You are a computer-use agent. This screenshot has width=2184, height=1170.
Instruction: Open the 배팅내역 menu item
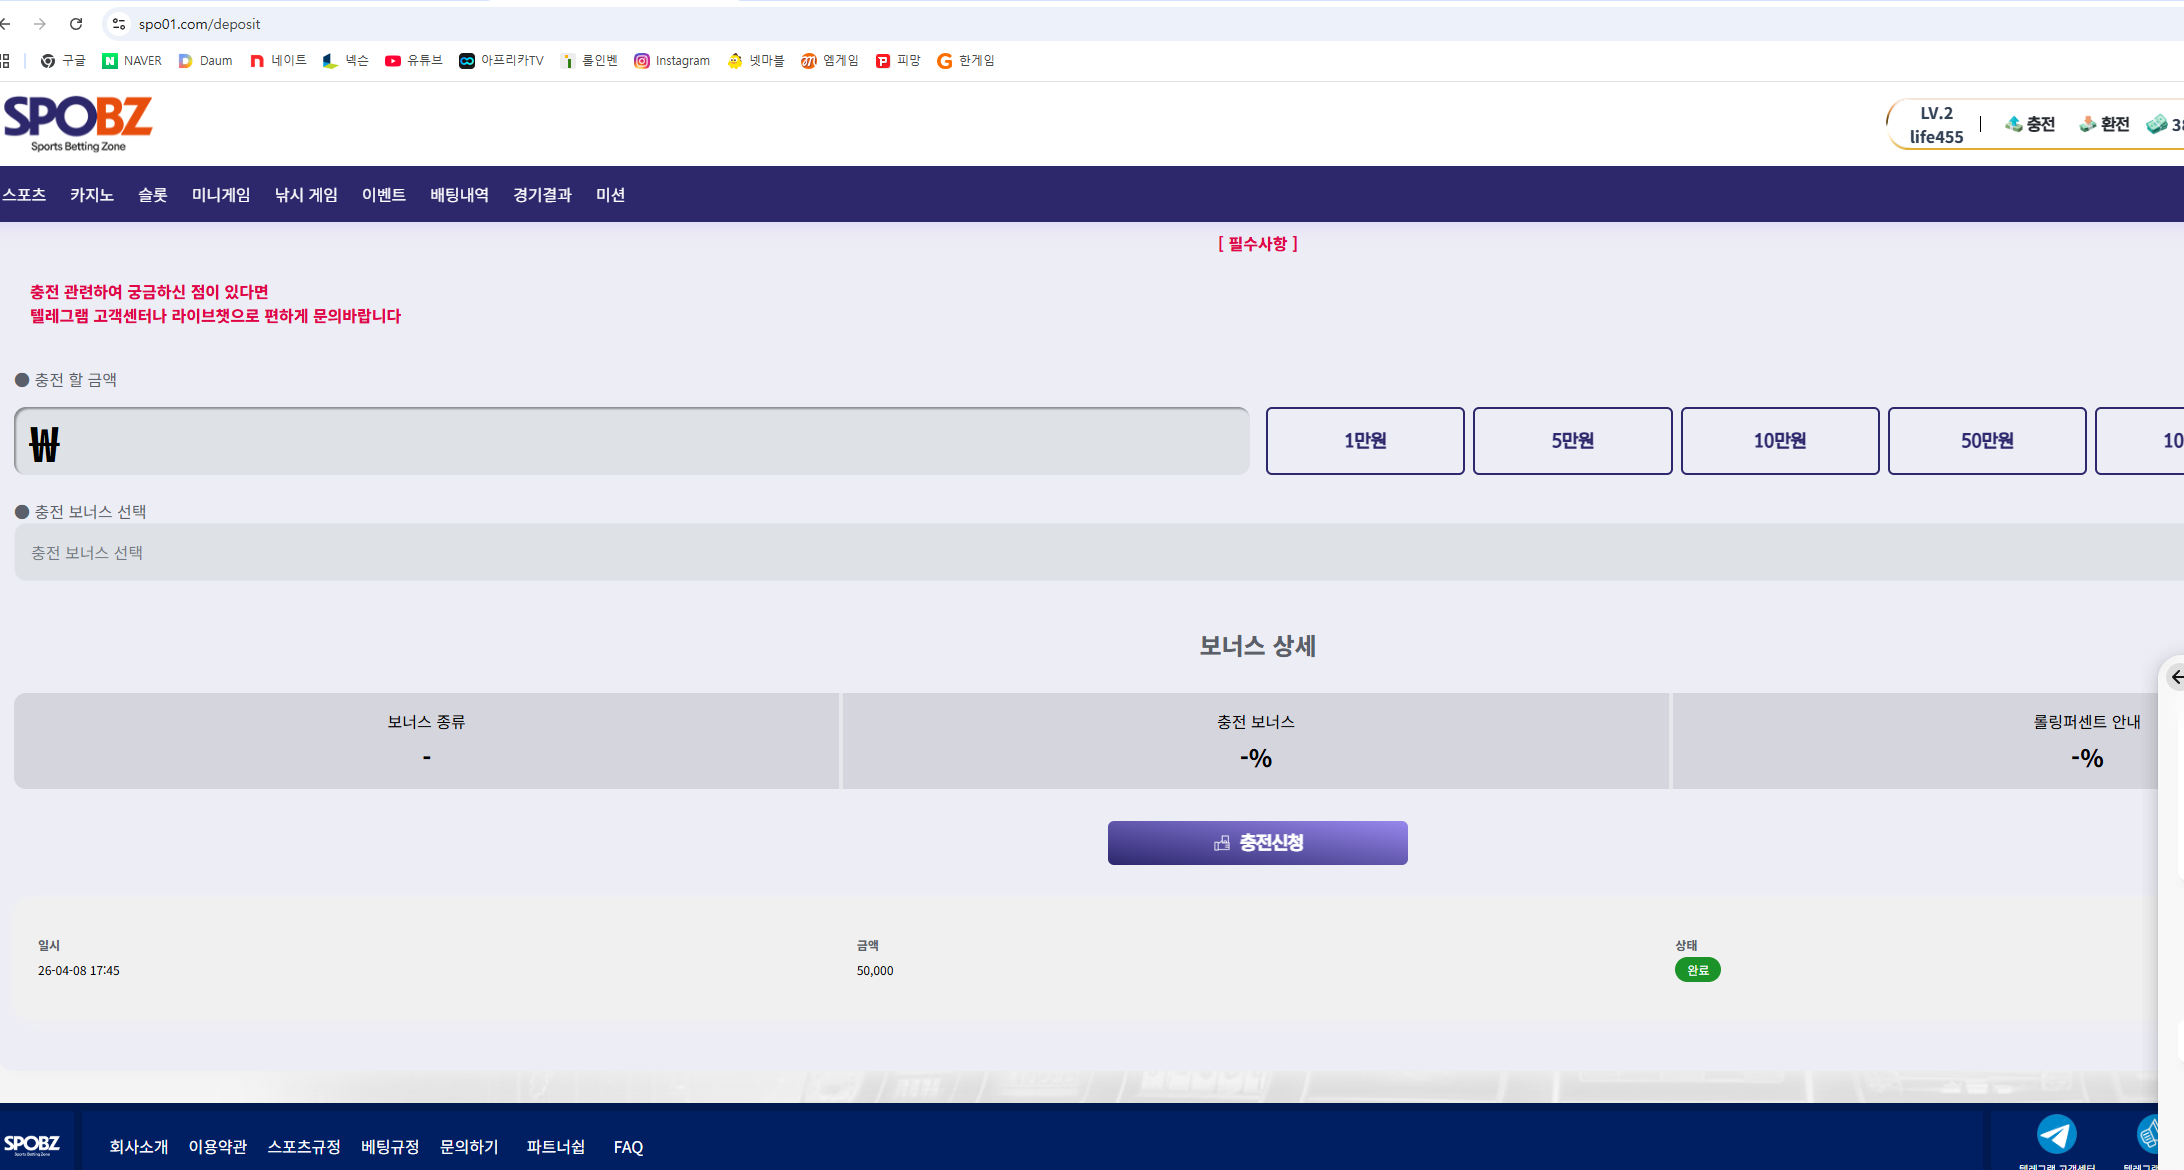tap(458, 195)
